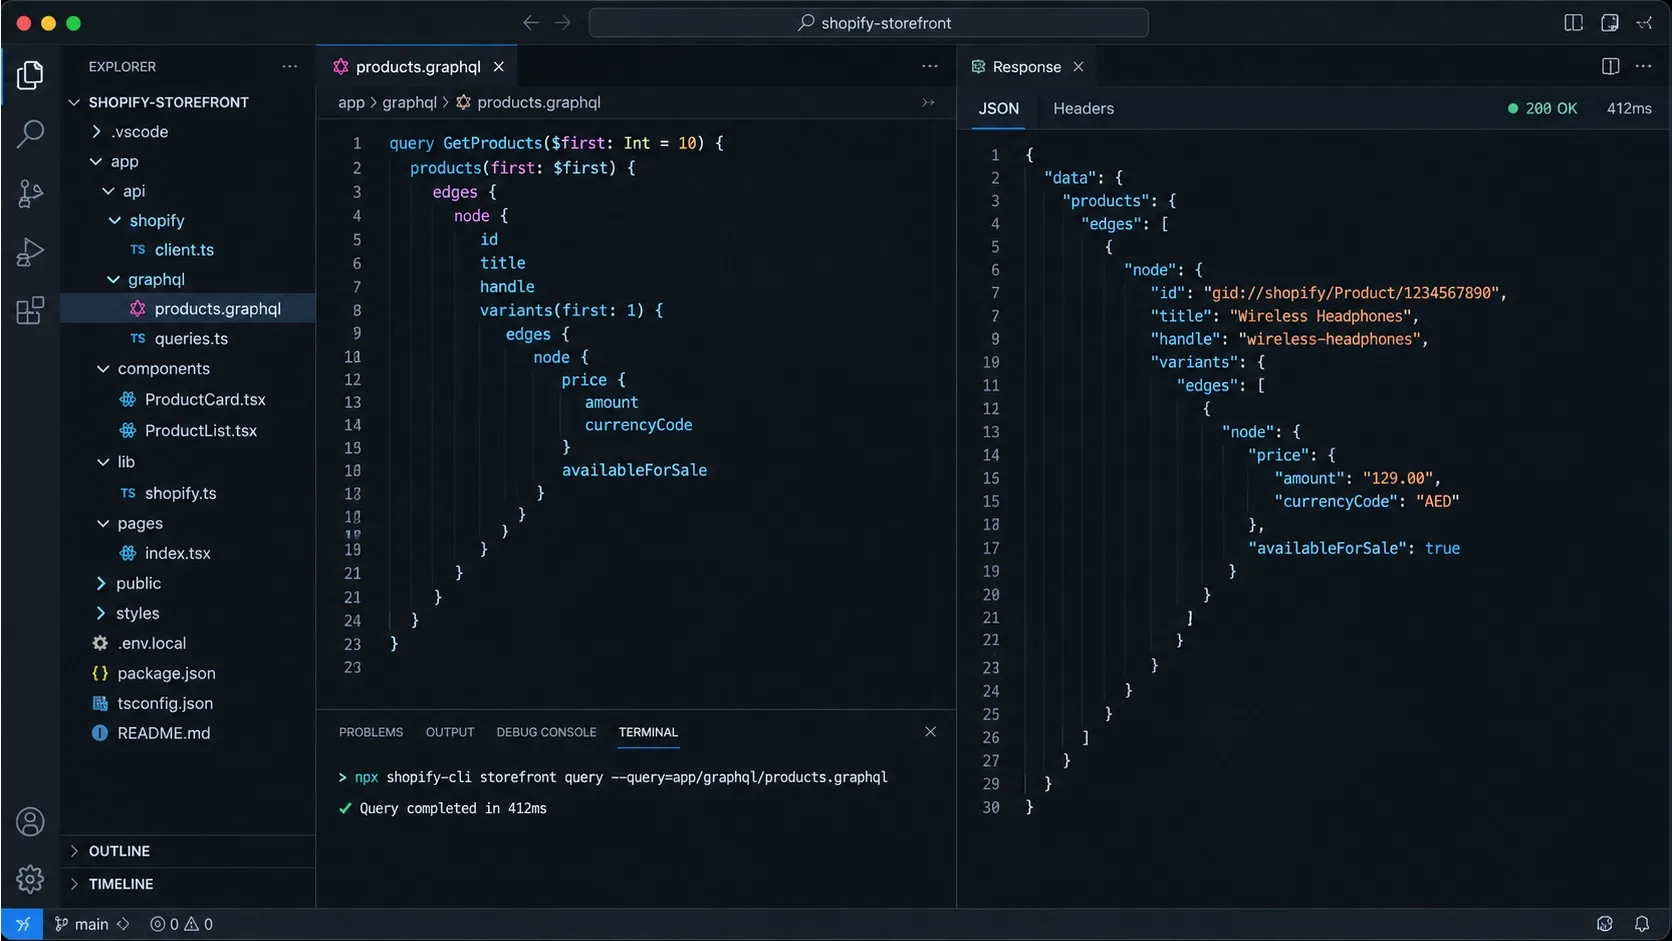This screenshot has height=941, width=1672.
Task: Switch to the Headers tab
Action: [x=1083, y=108]
